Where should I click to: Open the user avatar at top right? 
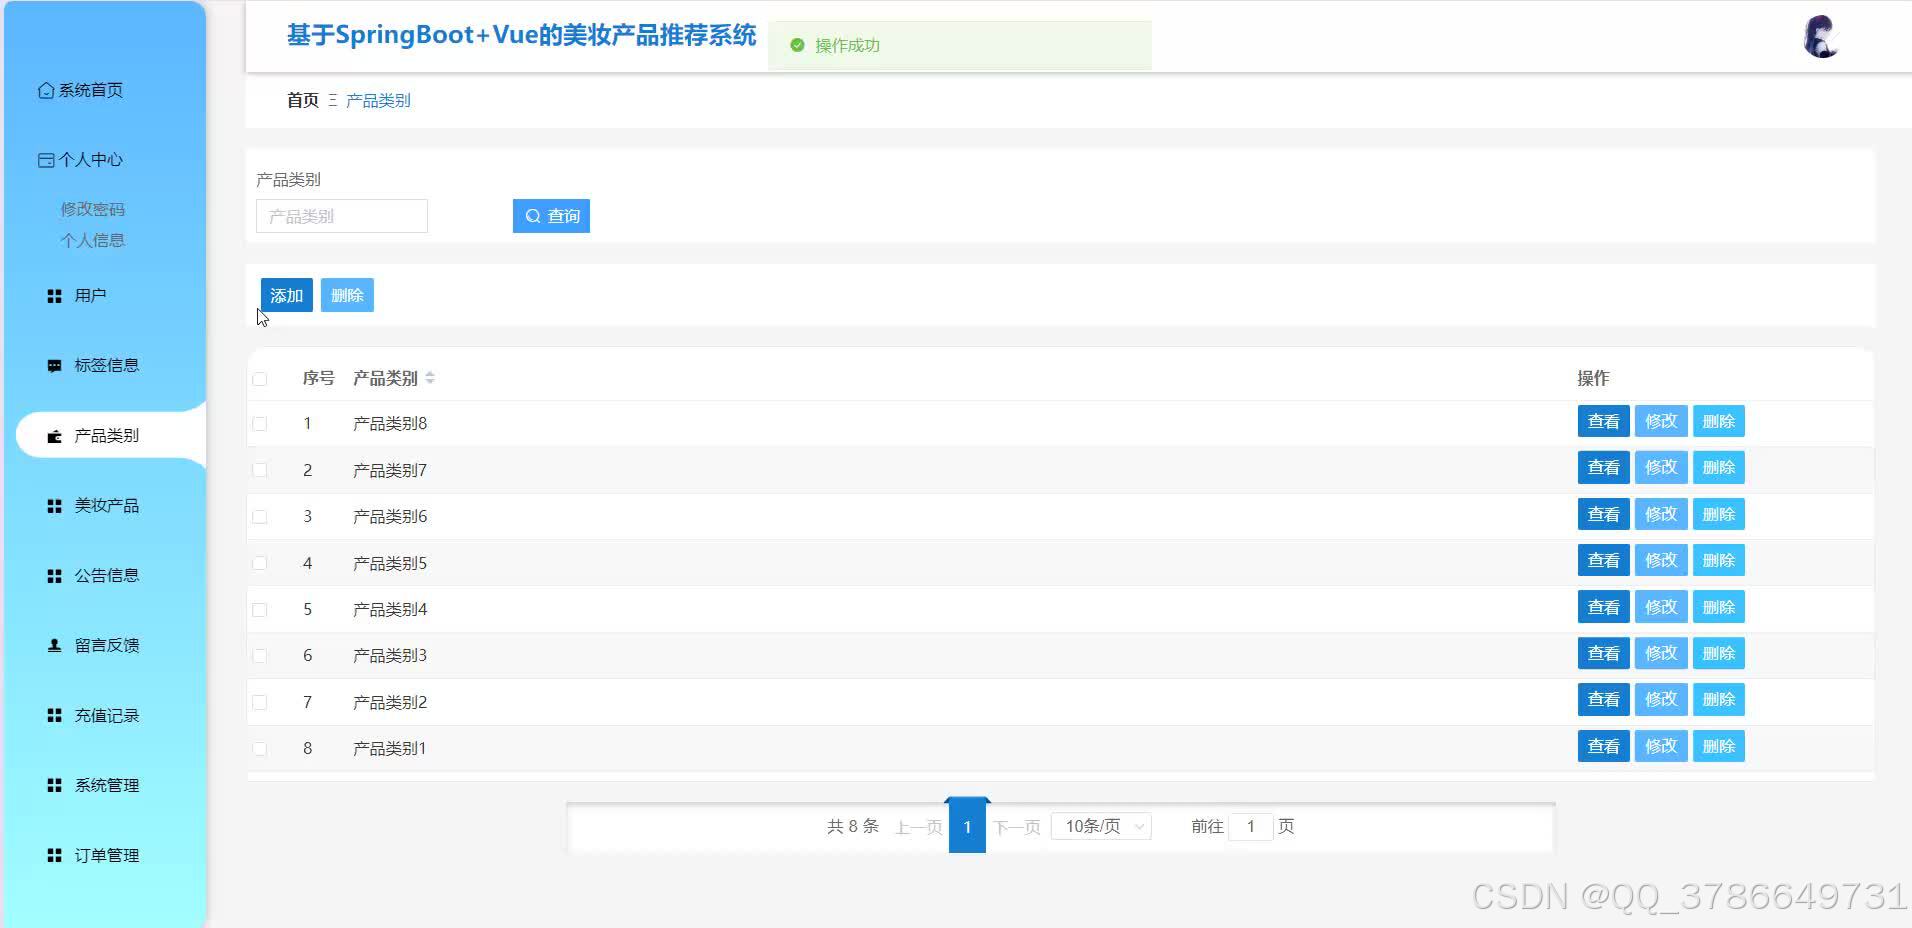click(x=1821, y=37)
